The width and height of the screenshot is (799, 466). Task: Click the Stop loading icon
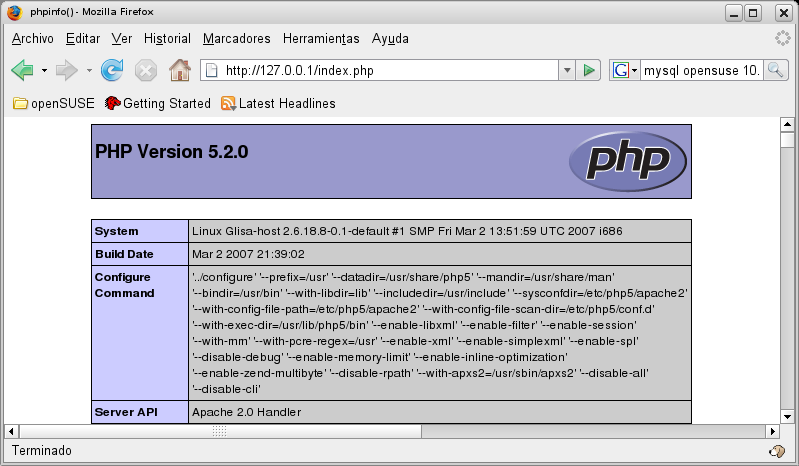coord(146,70)
